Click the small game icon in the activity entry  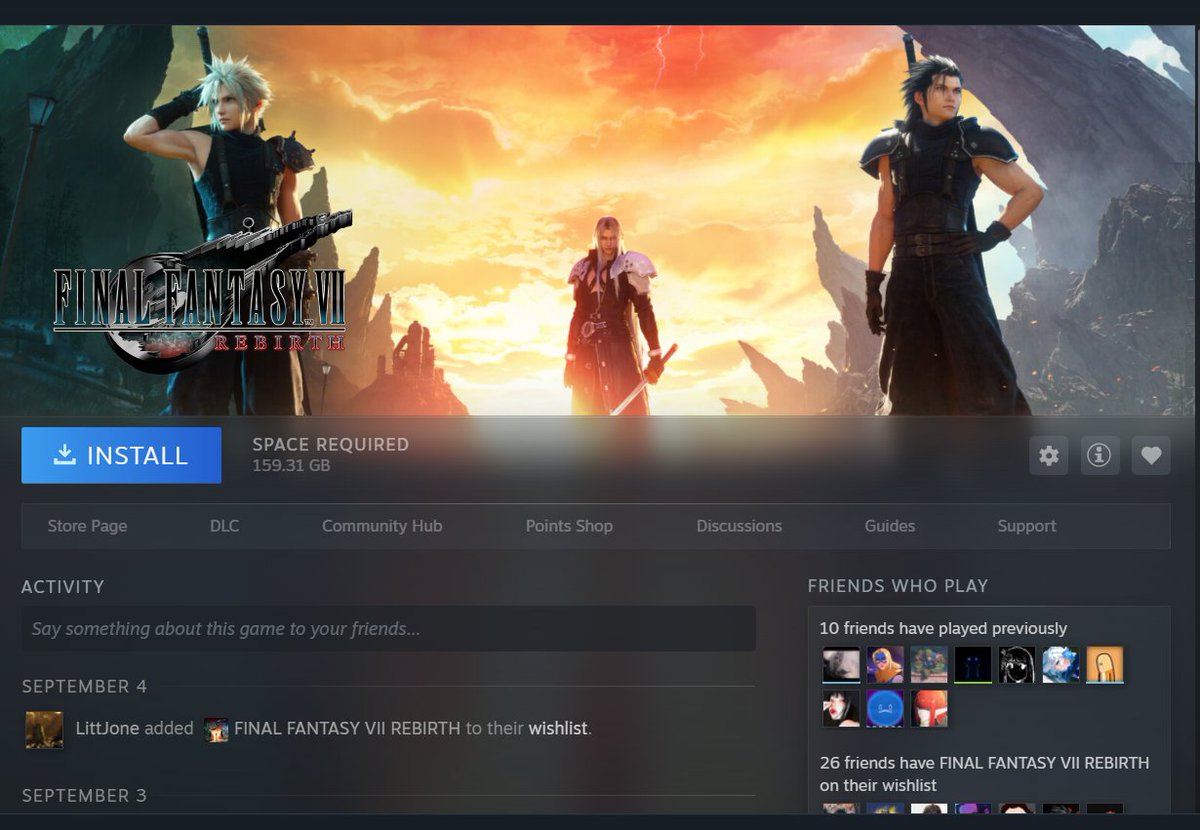click(x=215, y=729)
